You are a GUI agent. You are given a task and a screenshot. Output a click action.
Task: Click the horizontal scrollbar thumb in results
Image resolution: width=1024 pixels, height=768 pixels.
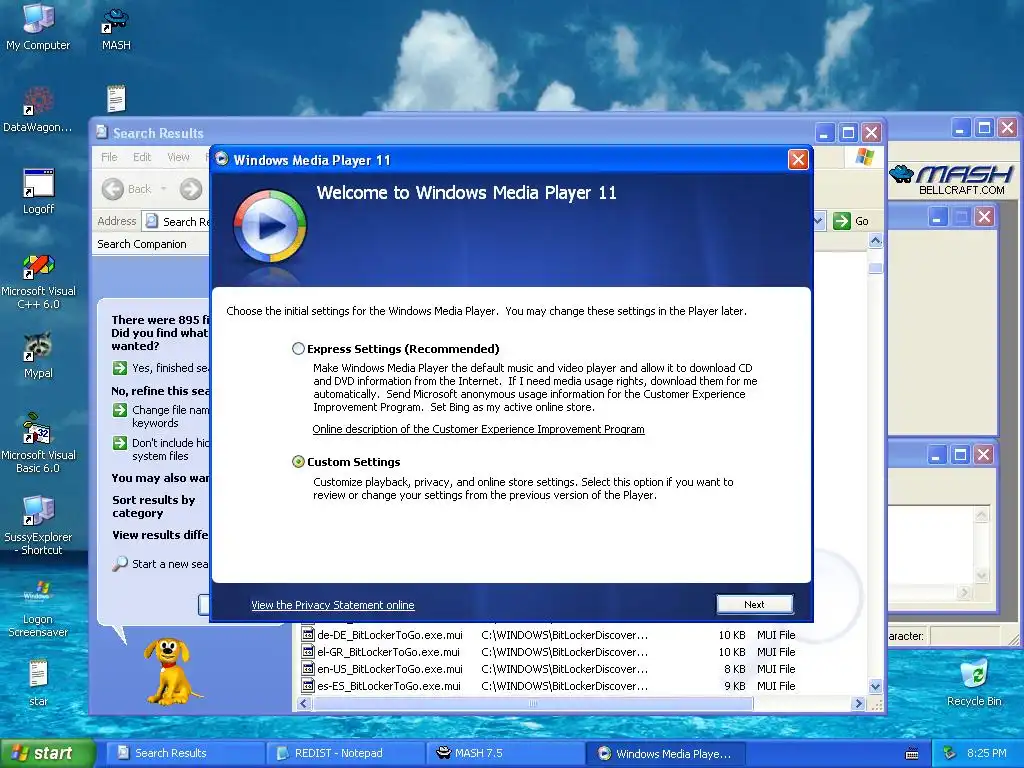click(x=533, y=703)
